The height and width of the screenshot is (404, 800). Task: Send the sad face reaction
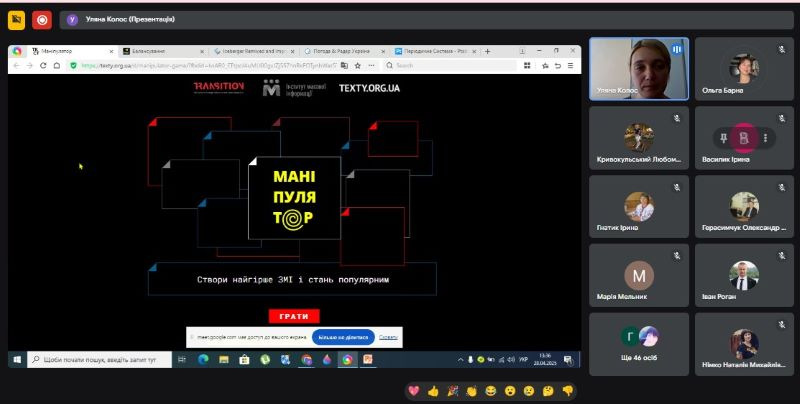tap(529, 391)
